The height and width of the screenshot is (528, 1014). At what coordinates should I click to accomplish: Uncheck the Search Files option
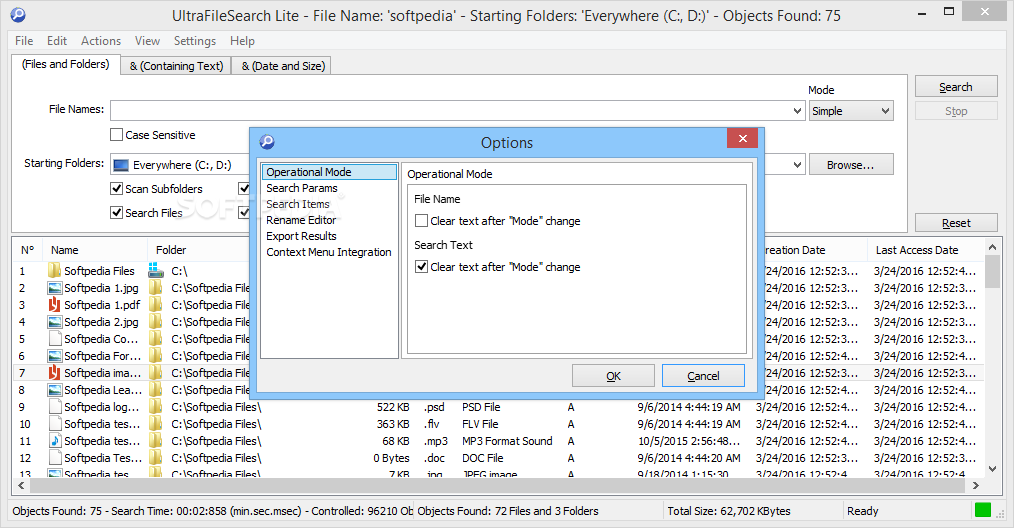[116, 212]
